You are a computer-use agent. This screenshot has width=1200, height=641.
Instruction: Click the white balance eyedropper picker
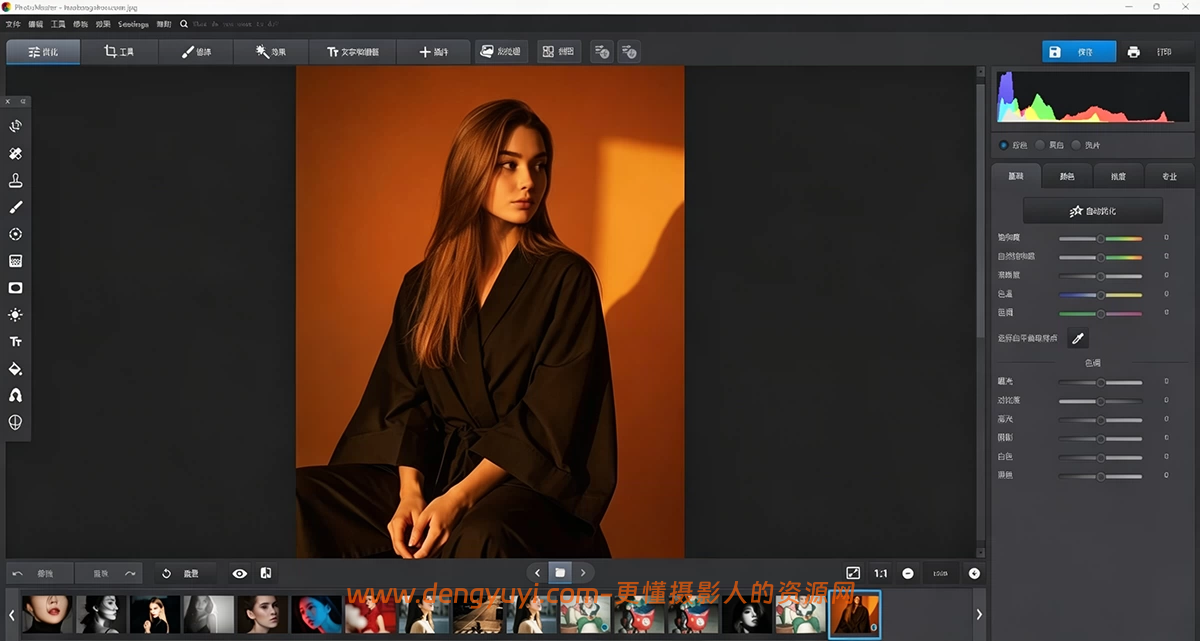click(x=1078, y=338)
